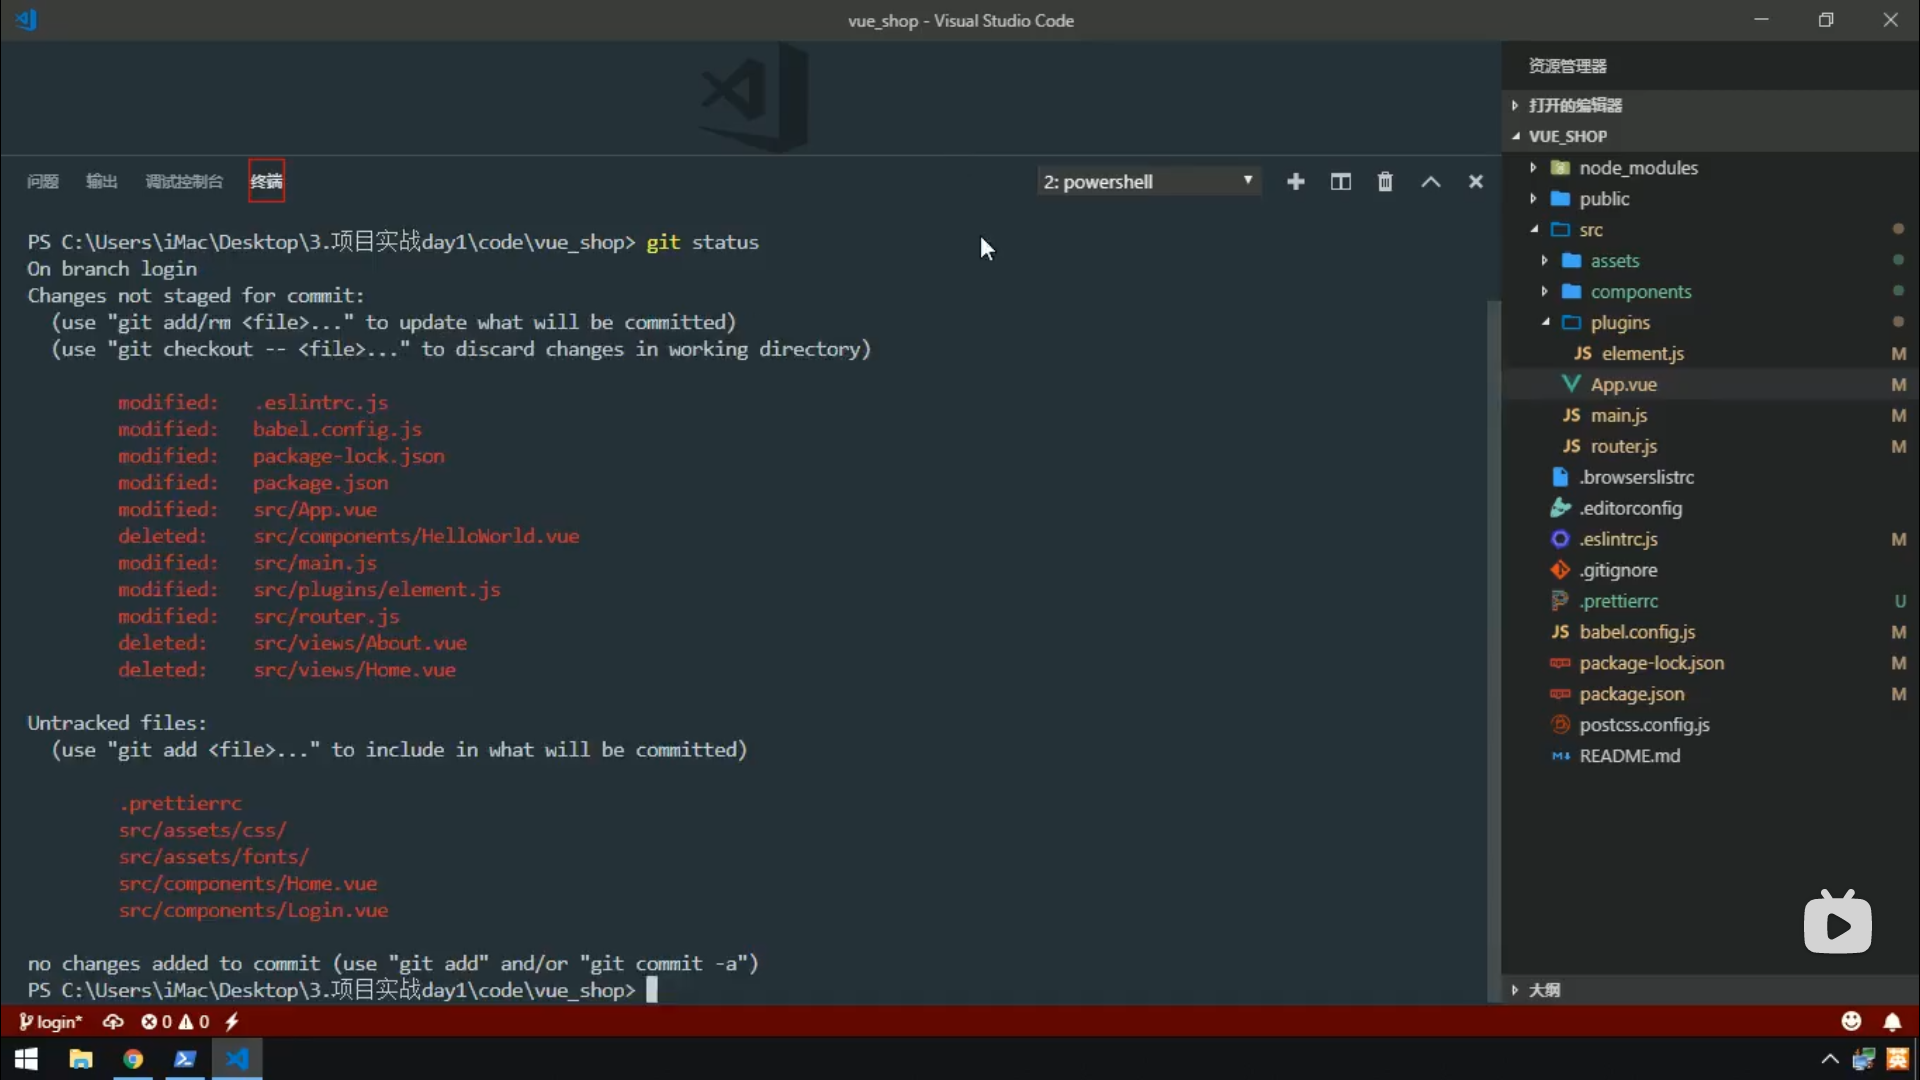Close the terminal panel
Screen dimensions: 1920x1080
coord(1475,181)
